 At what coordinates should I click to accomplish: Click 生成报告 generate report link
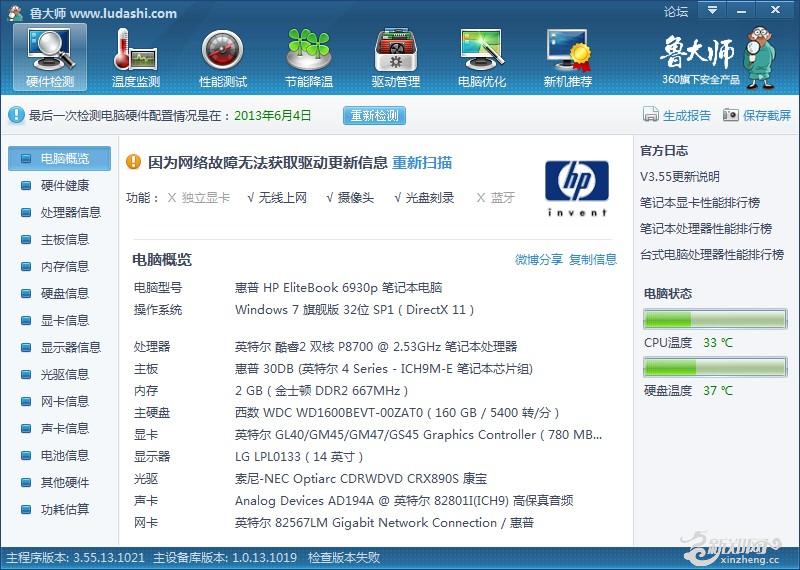[x=687, y=115]
